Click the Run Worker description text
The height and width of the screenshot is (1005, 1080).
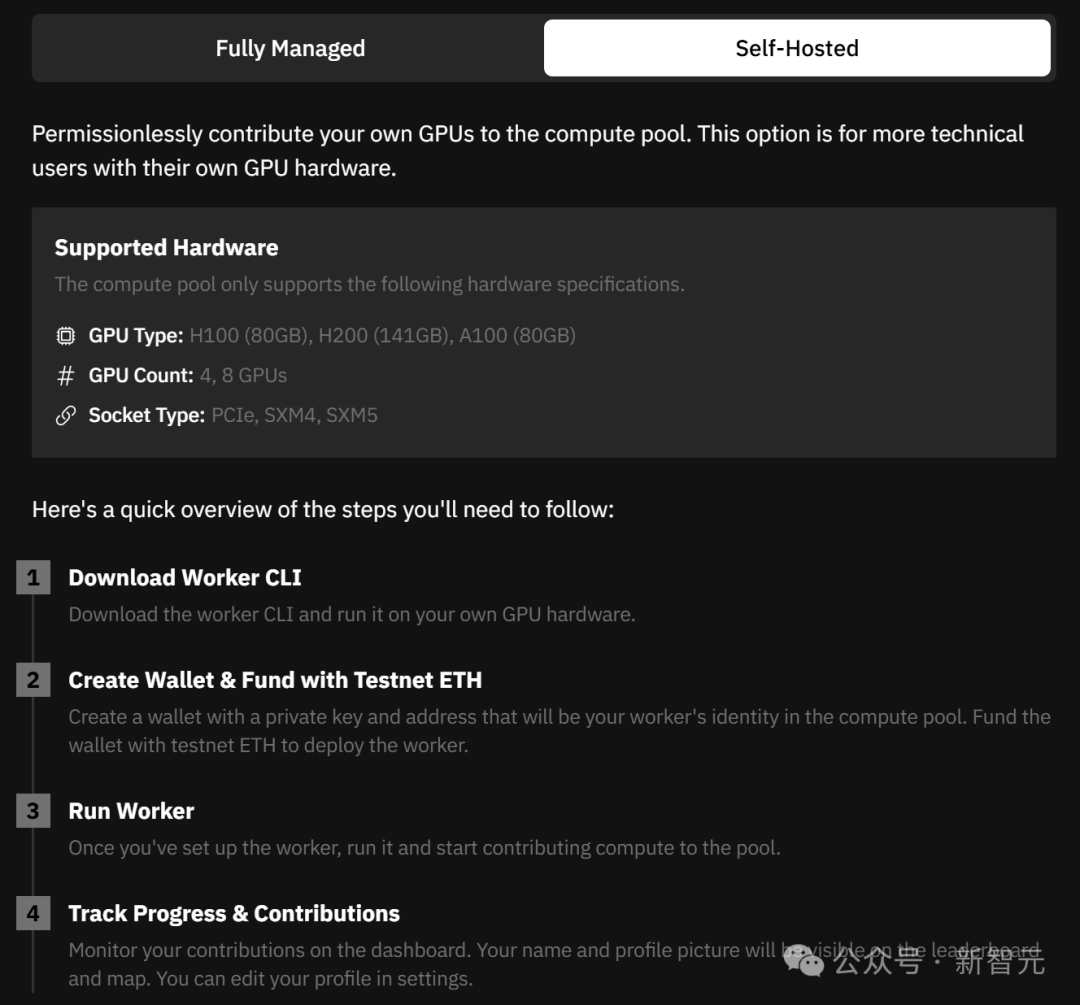pos(424,848)
